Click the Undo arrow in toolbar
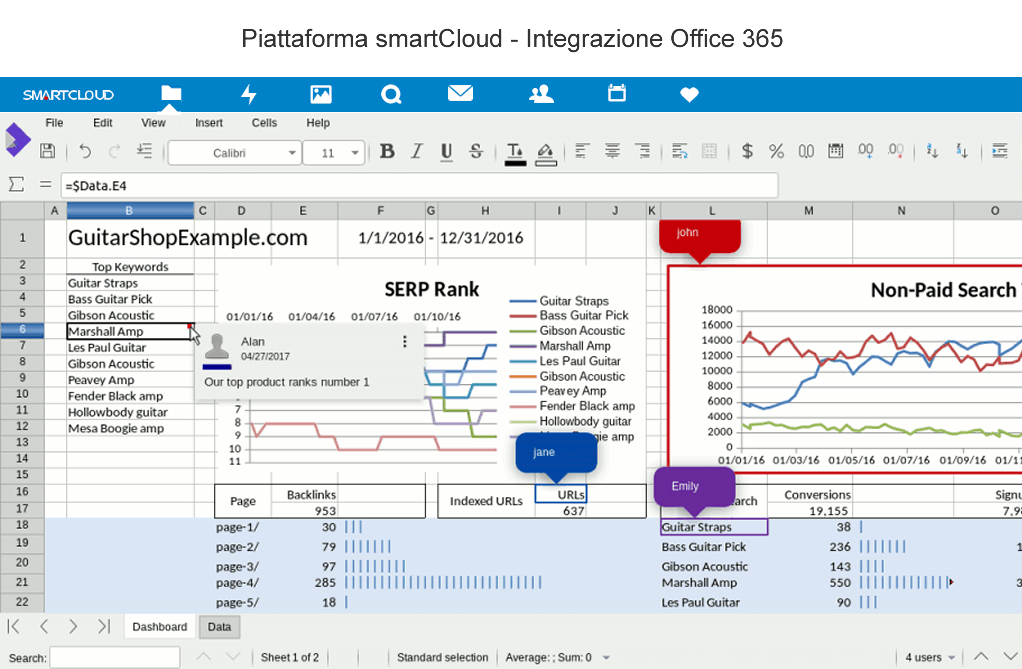The width and height of the screenshot is (1022, 669). [85, 152]
